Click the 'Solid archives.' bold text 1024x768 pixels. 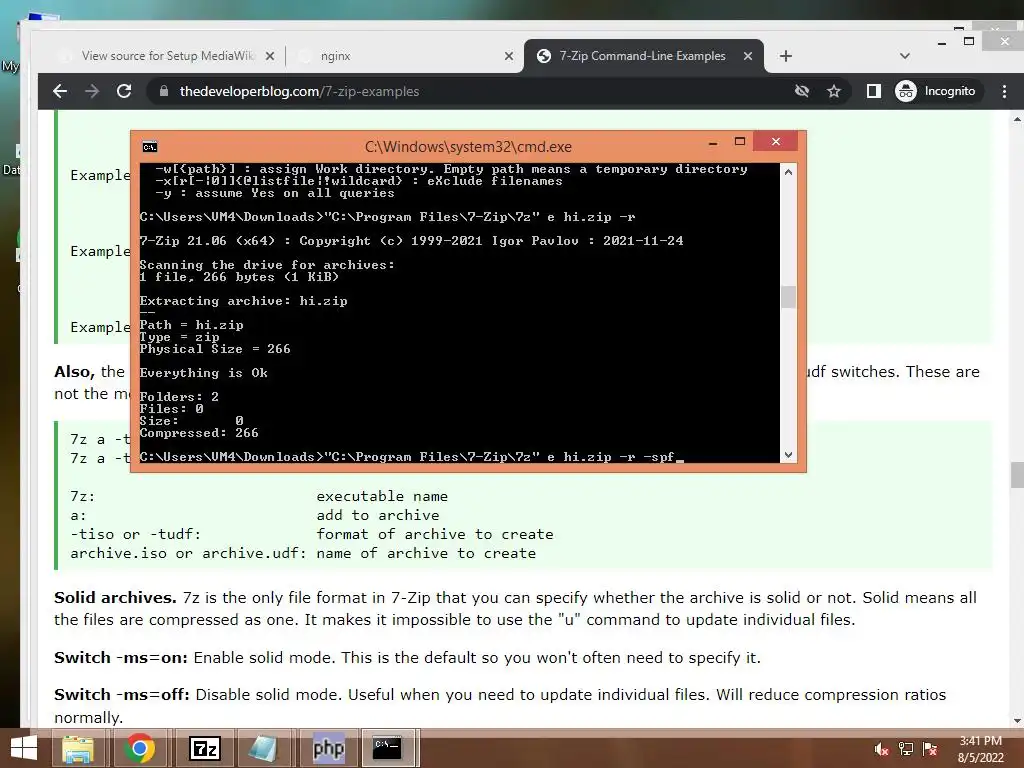[x=115, y=598]
